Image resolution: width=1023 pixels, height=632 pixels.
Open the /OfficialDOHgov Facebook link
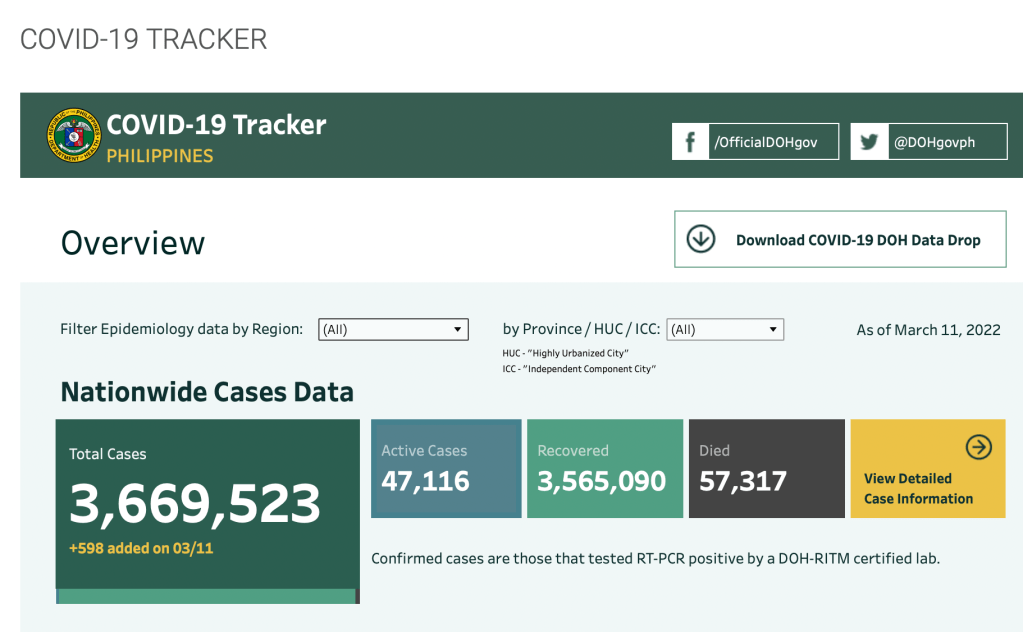point(766,142)
